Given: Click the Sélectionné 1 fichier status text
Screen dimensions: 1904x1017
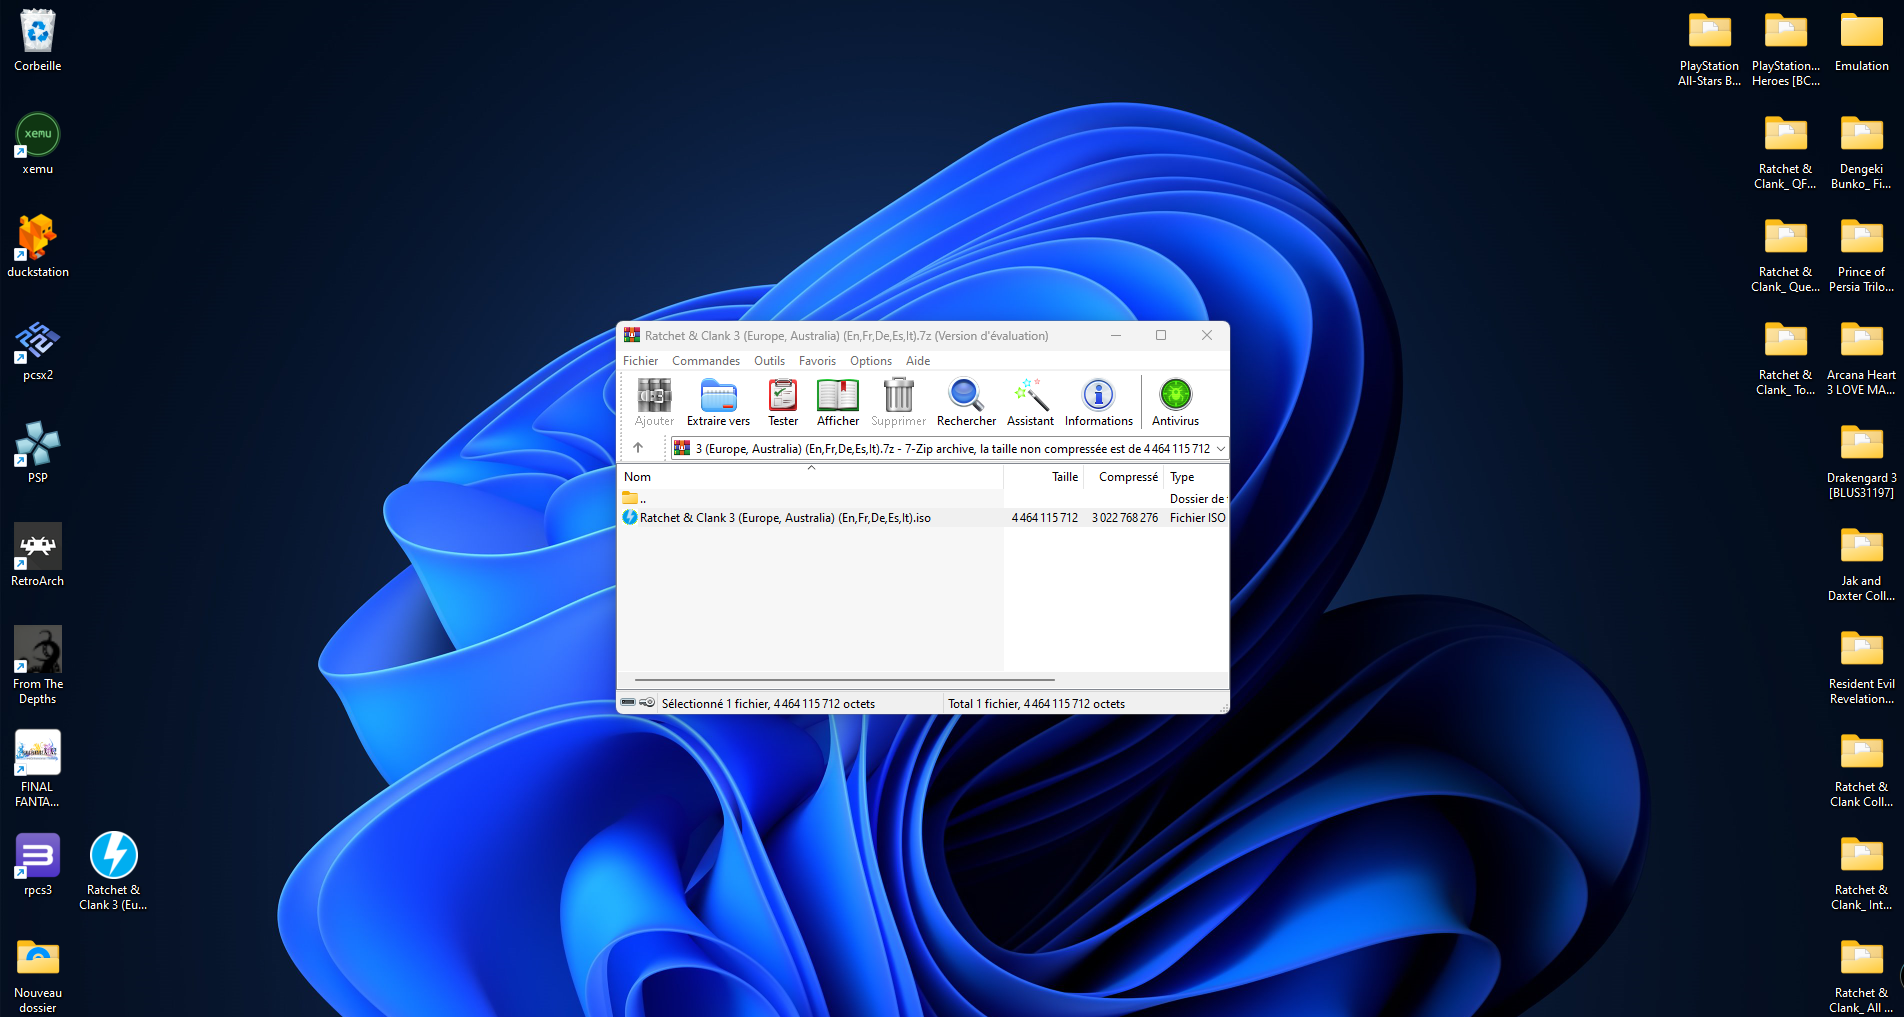Looking at the screenshot, I should [x=768, y=704].
